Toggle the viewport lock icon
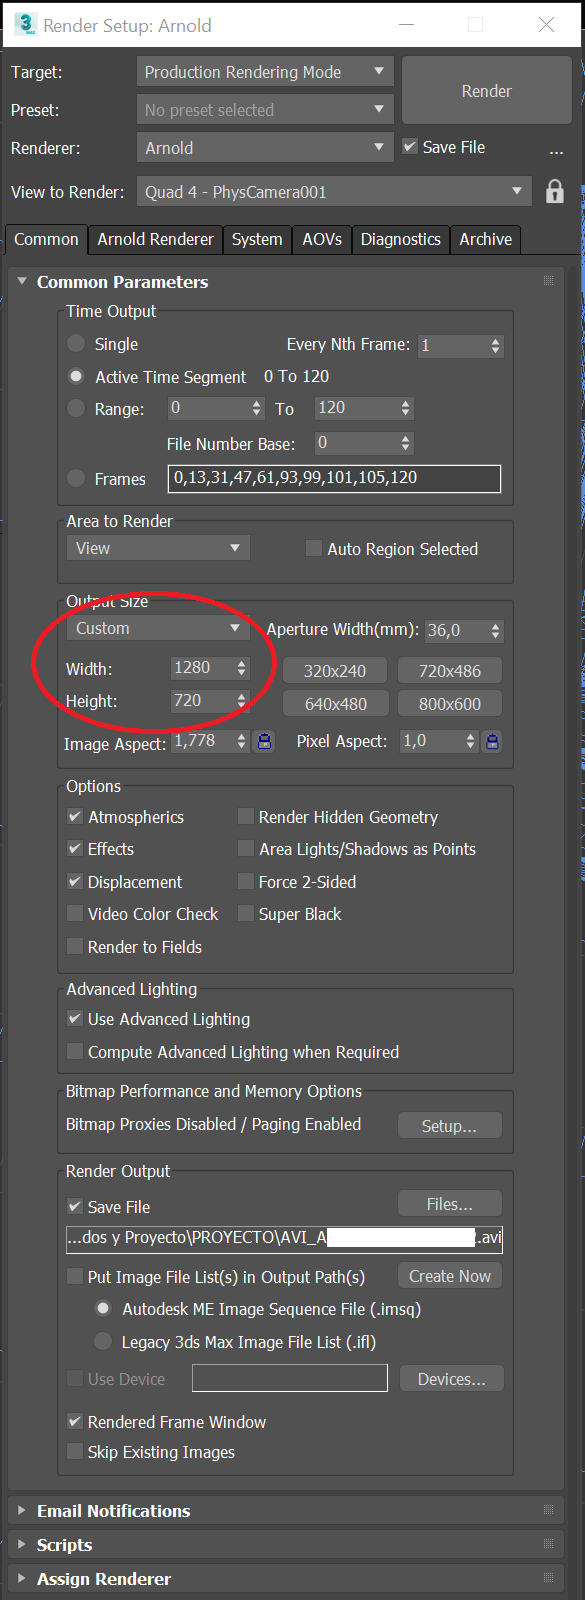This screenshot has width=585, height=1600. tap(555, 191)
